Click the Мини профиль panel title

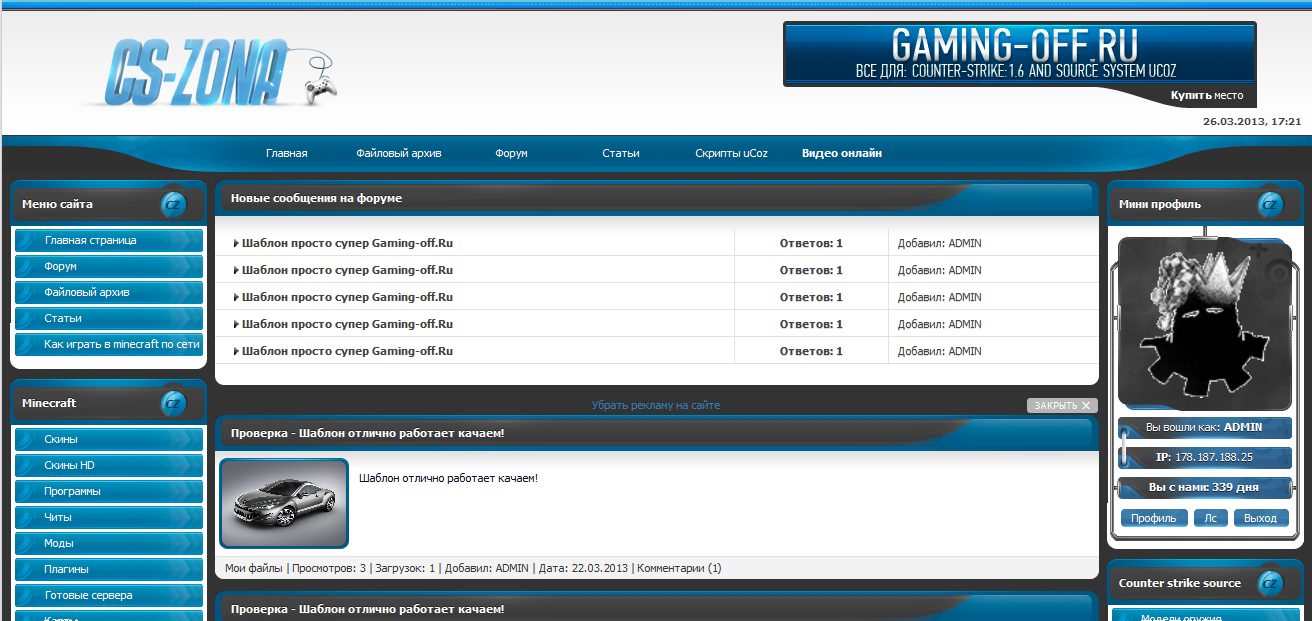pos(1160,204)
